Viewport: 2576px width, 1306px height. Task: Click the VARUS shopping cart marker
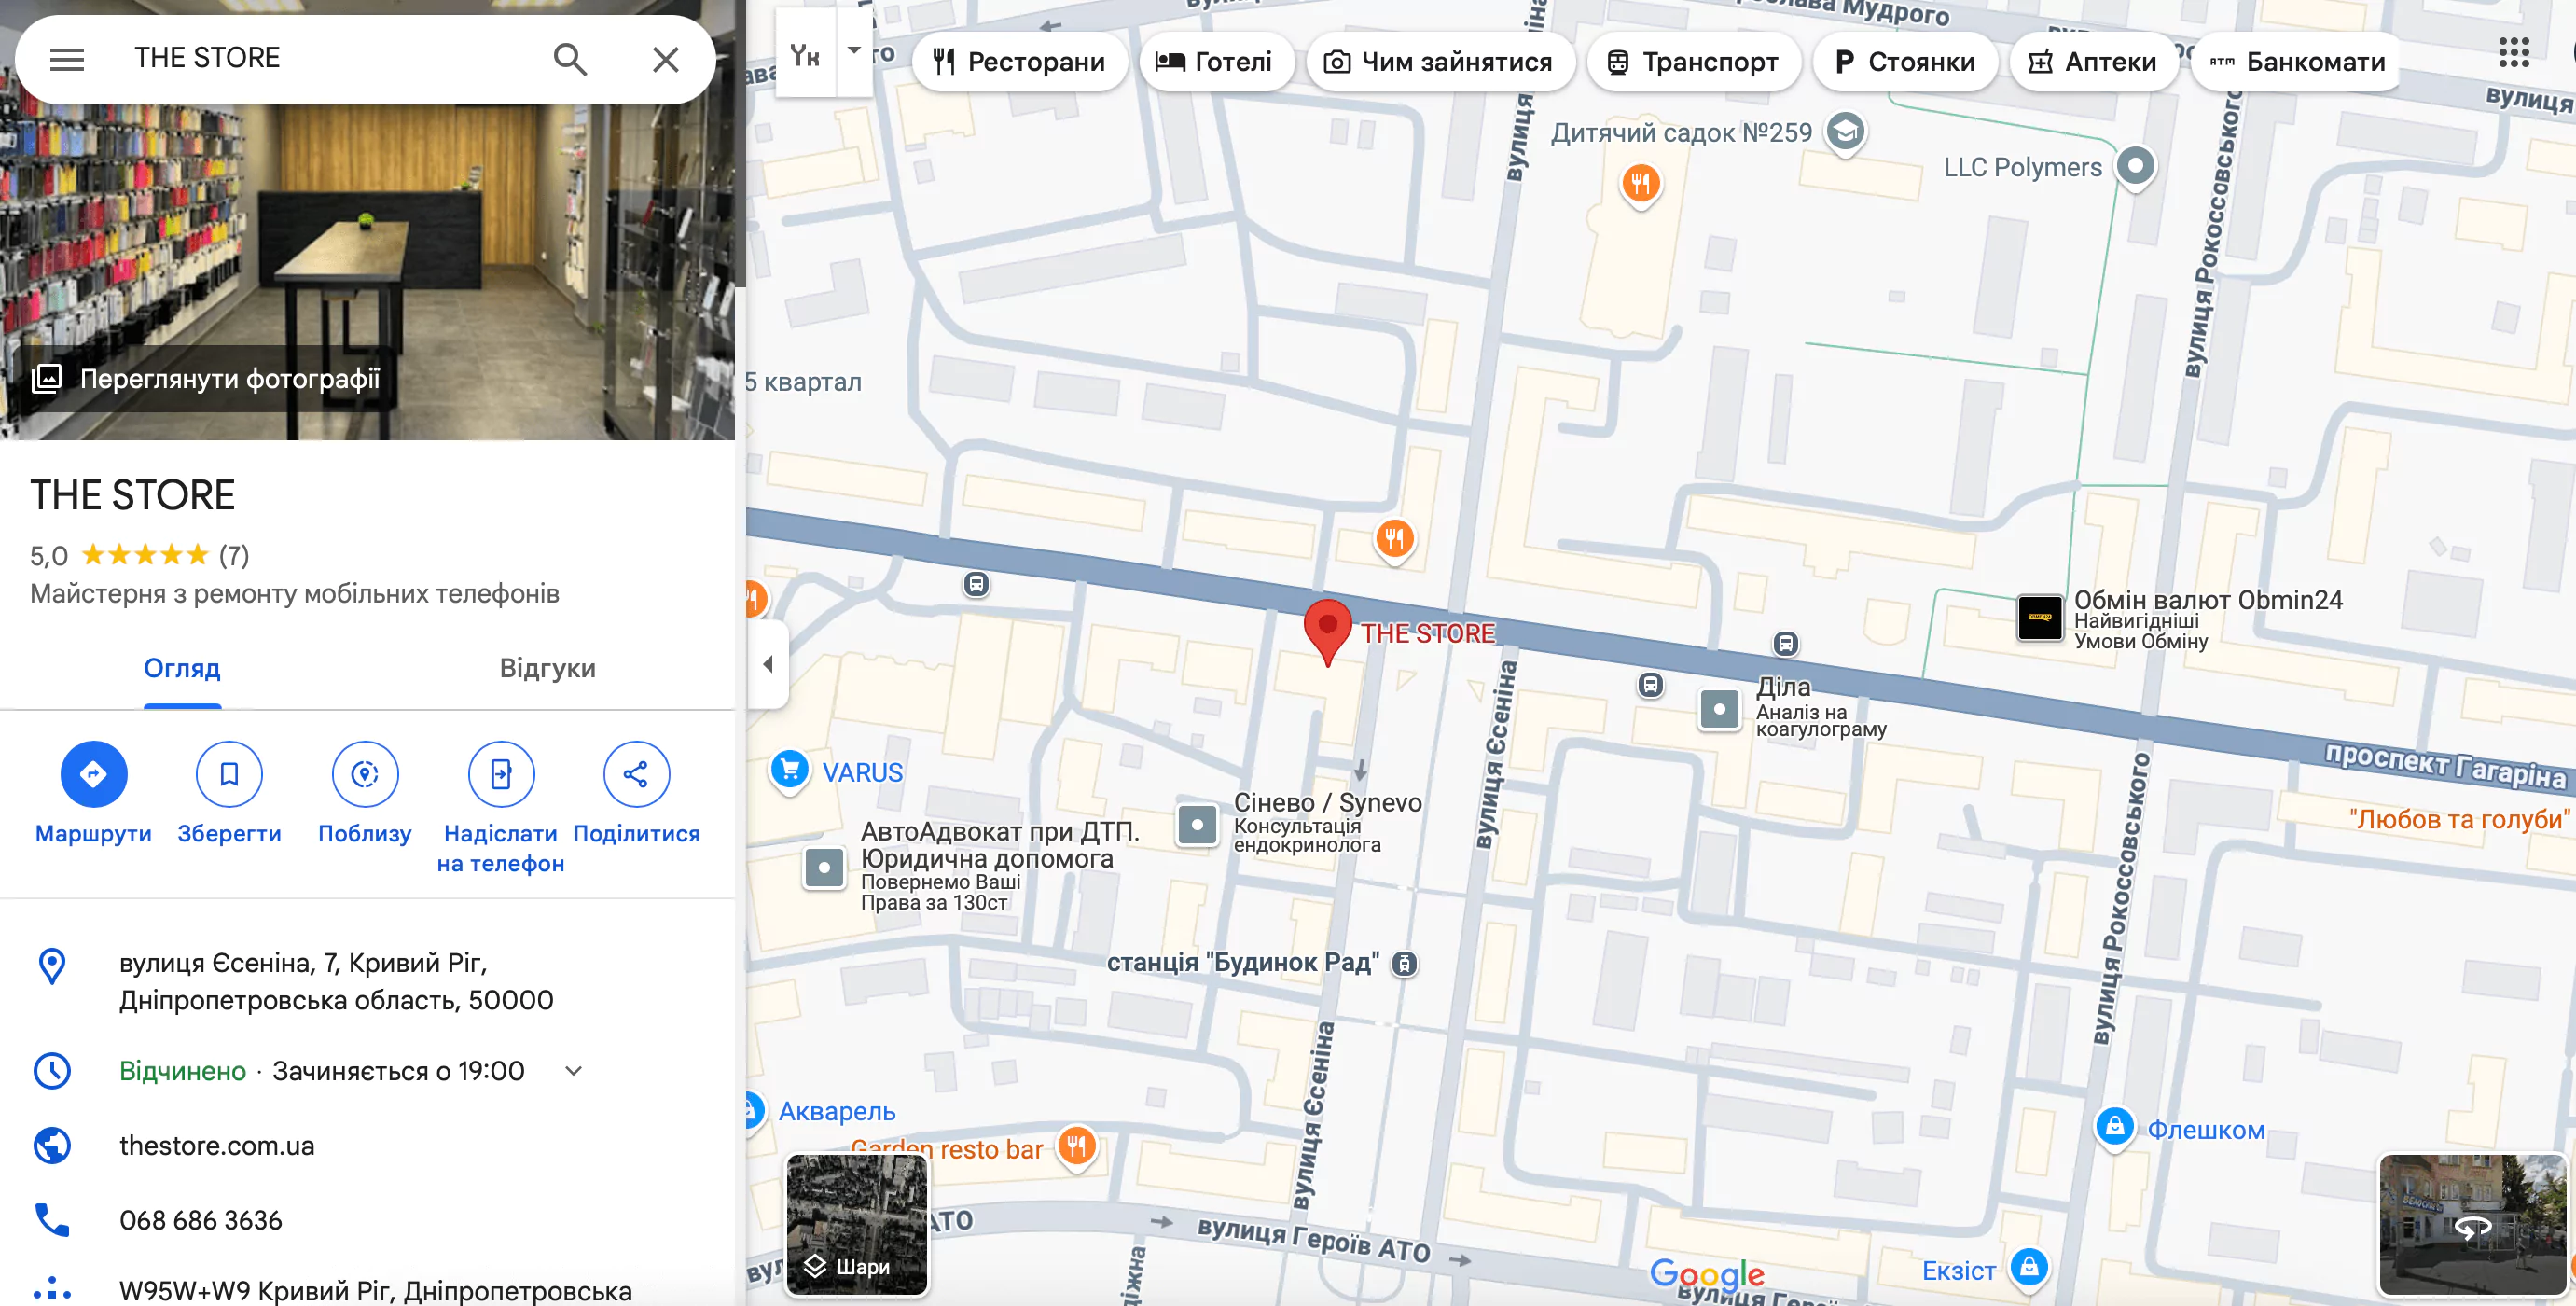790,770
